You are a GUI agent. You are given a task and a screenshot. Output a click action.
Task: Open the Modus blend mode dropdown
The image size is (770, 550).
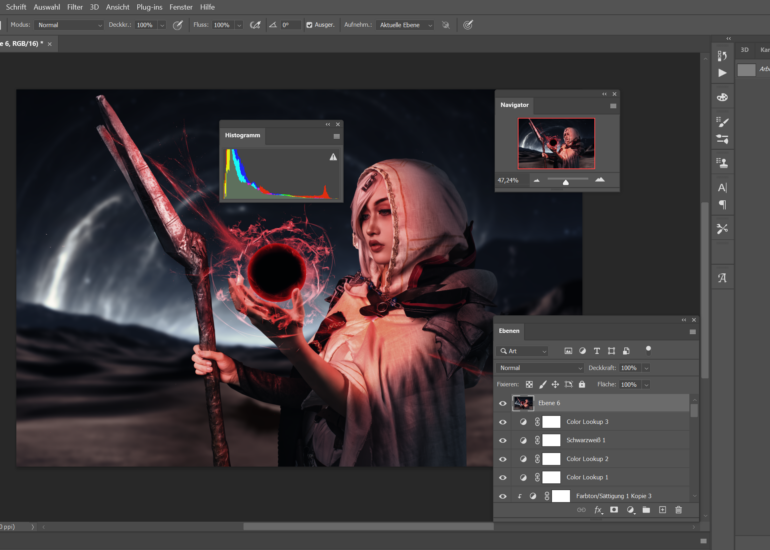69,25
